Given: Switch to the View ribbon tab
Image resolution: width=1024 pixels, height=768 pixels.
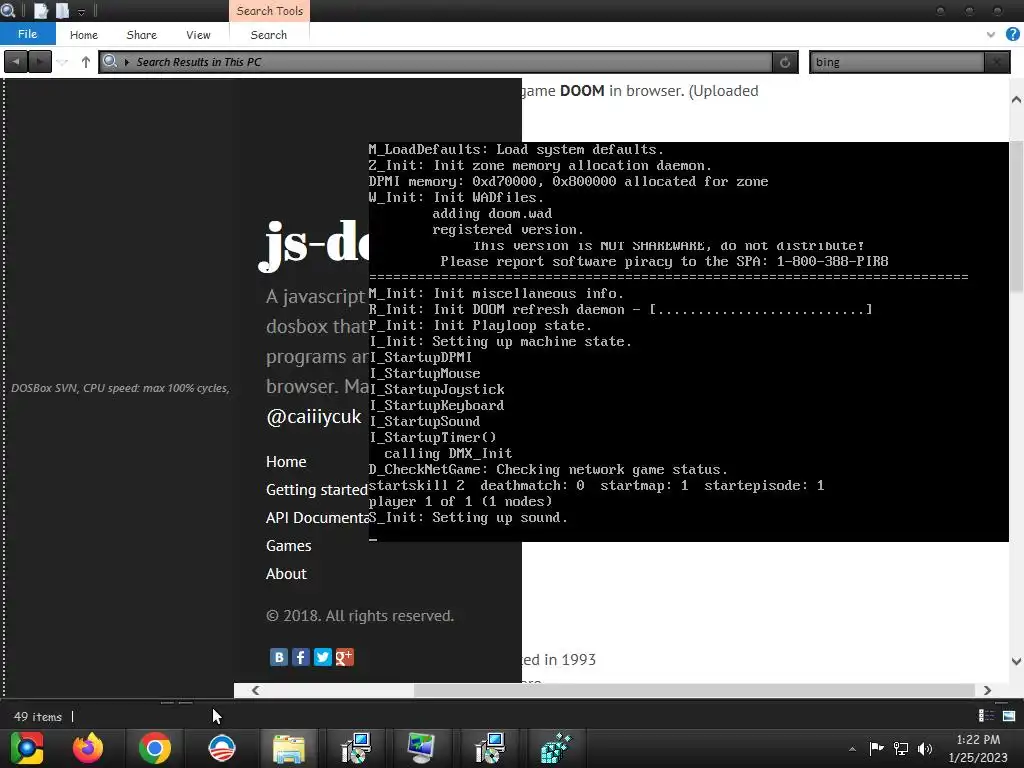Looking at the screenshot, I should (198, 35).
